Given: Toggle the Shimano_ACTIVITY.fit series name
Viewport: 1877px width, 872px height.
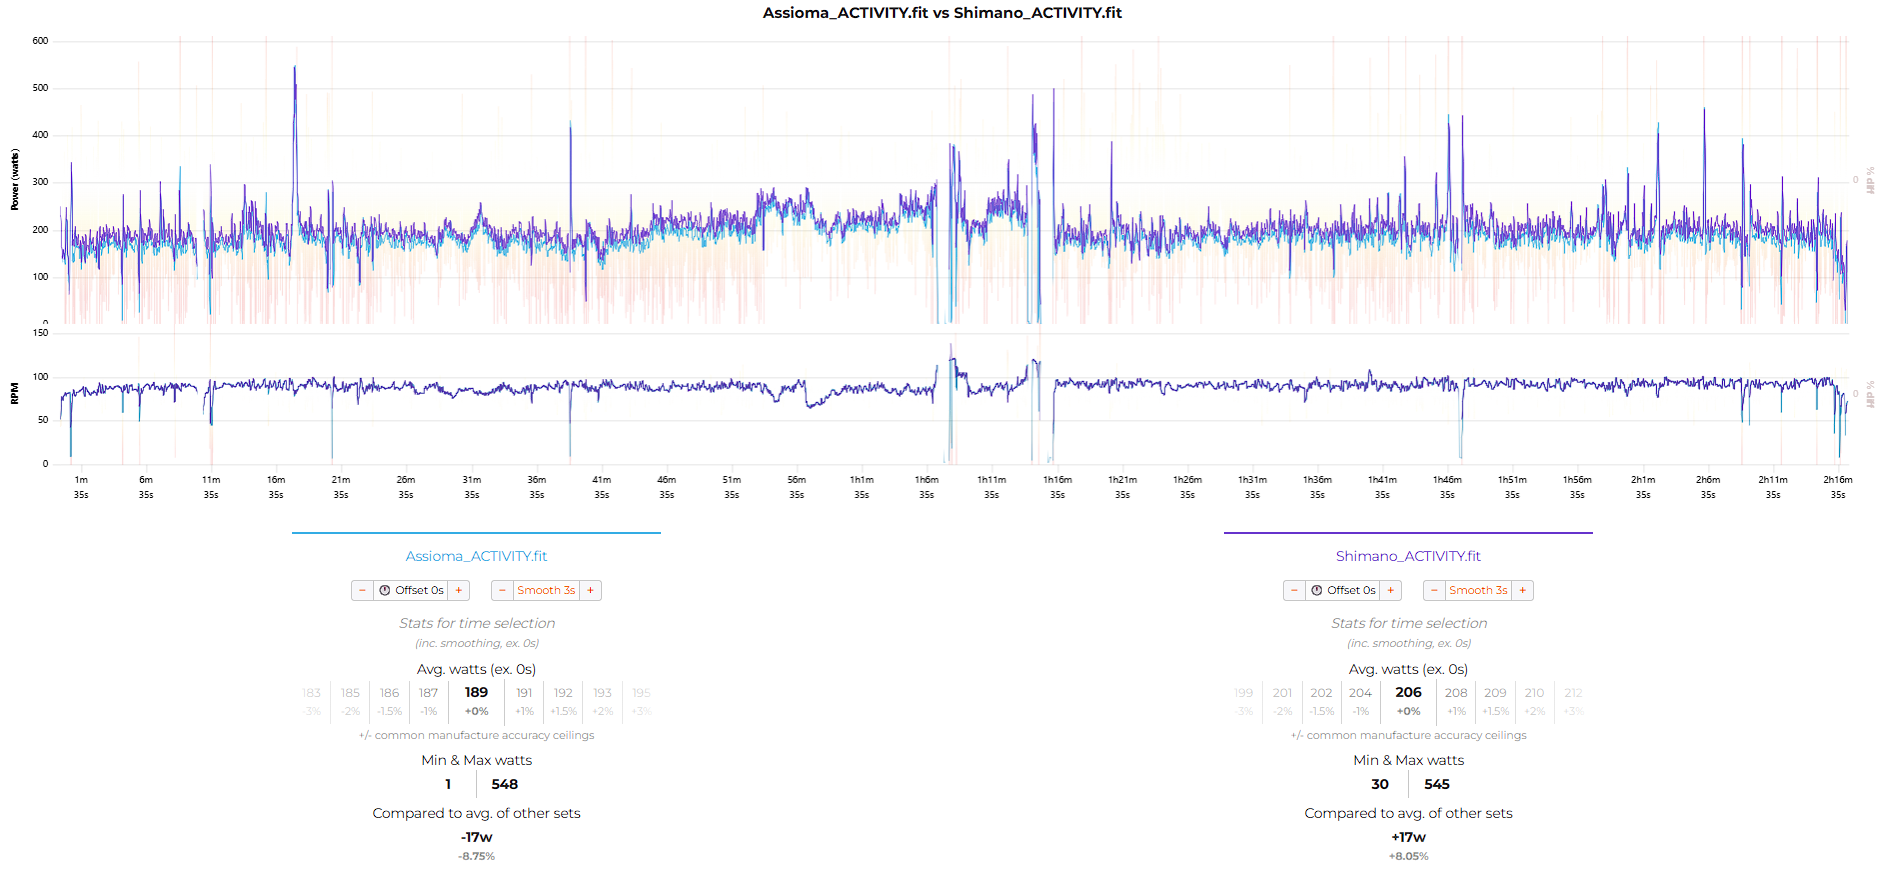Looking at the screenshot, I should coord(1408,557).
